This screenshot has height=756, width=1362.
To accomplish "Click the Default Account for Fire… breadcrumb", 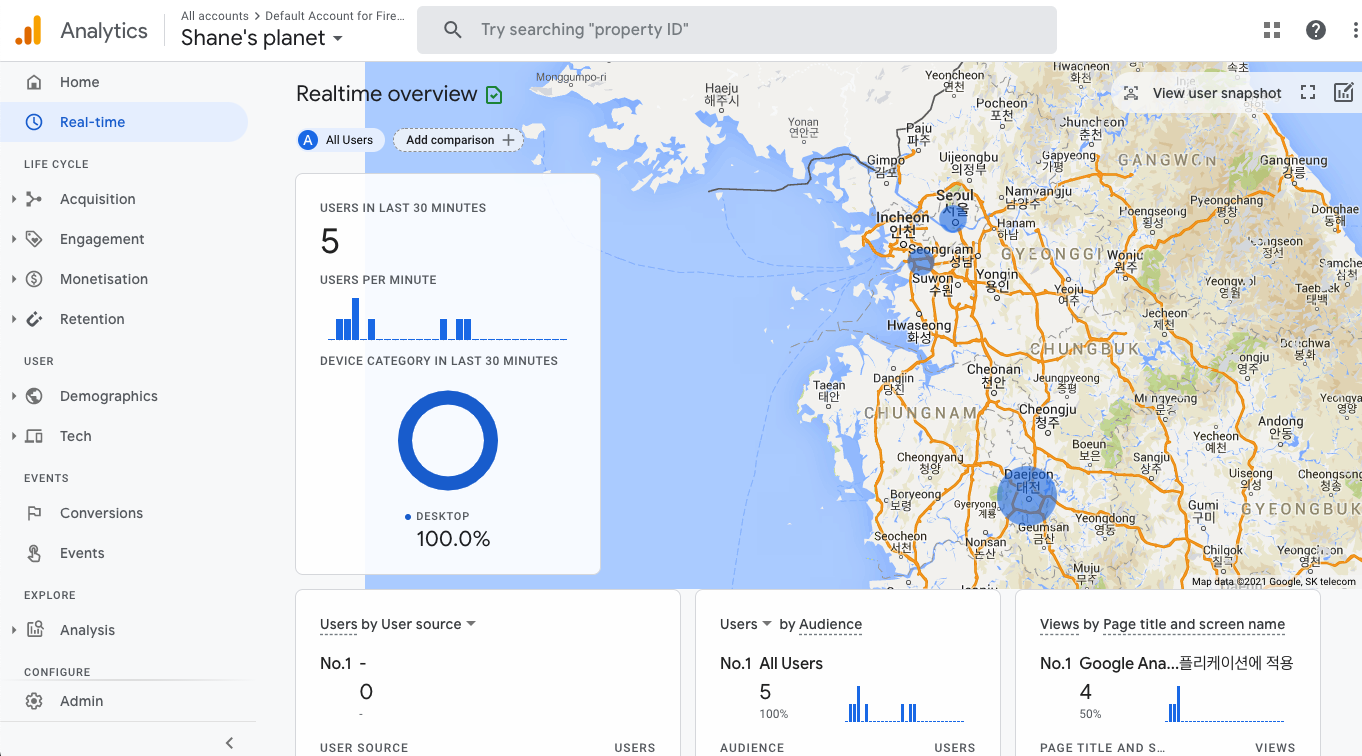I will point(335,16).
